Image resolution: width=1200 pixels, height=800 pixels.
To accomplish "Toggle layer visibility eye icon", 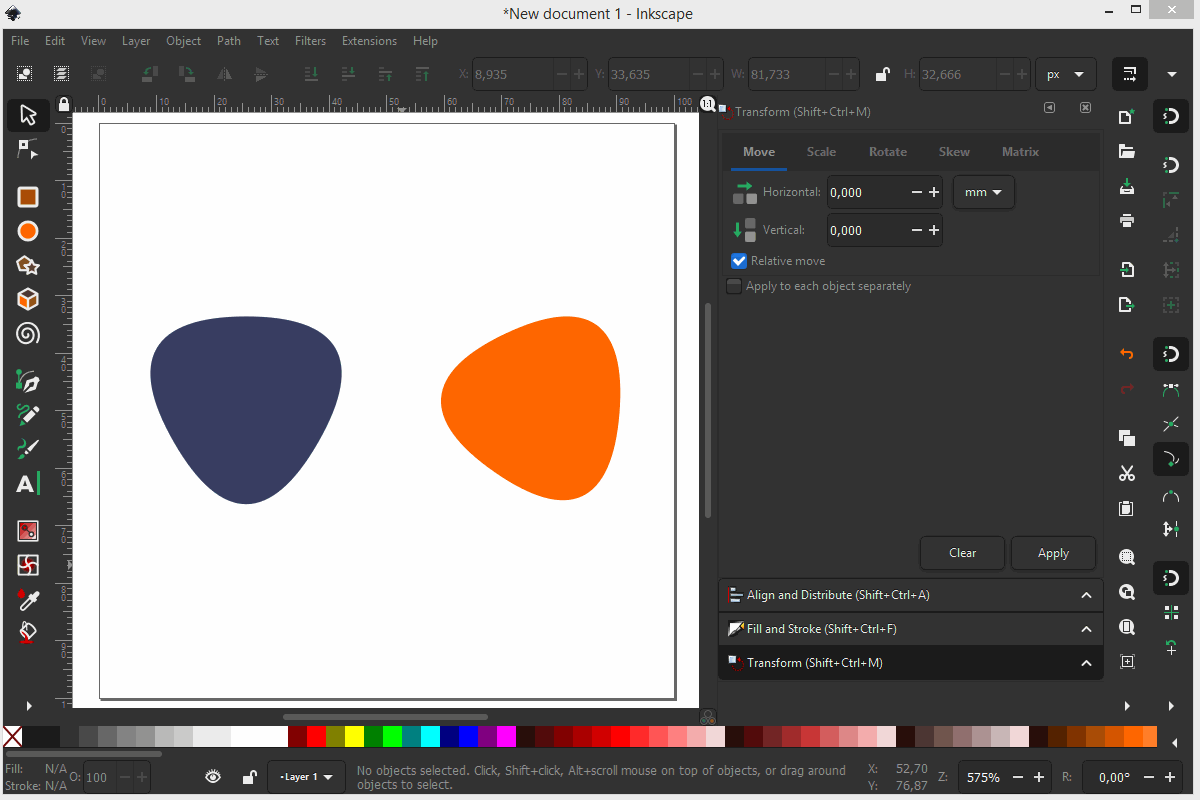I will (213, 777).
